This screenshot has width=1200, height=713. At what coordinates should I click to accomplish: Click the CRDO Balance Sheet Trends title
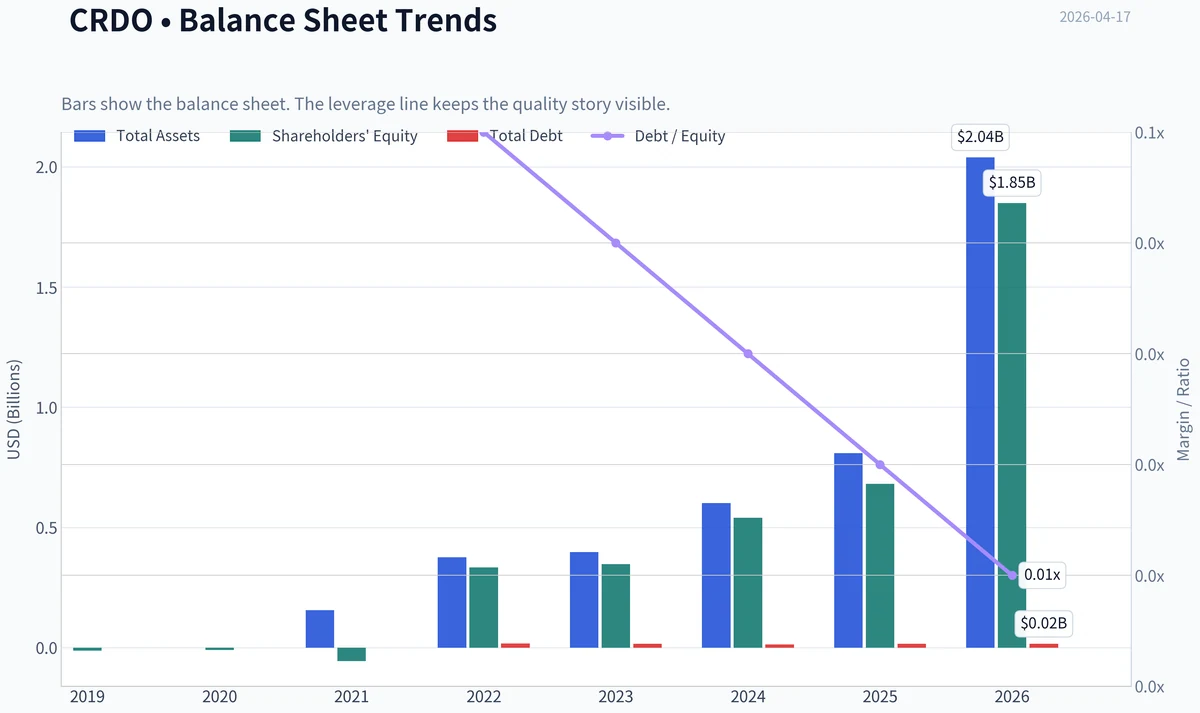coord(283,20)
